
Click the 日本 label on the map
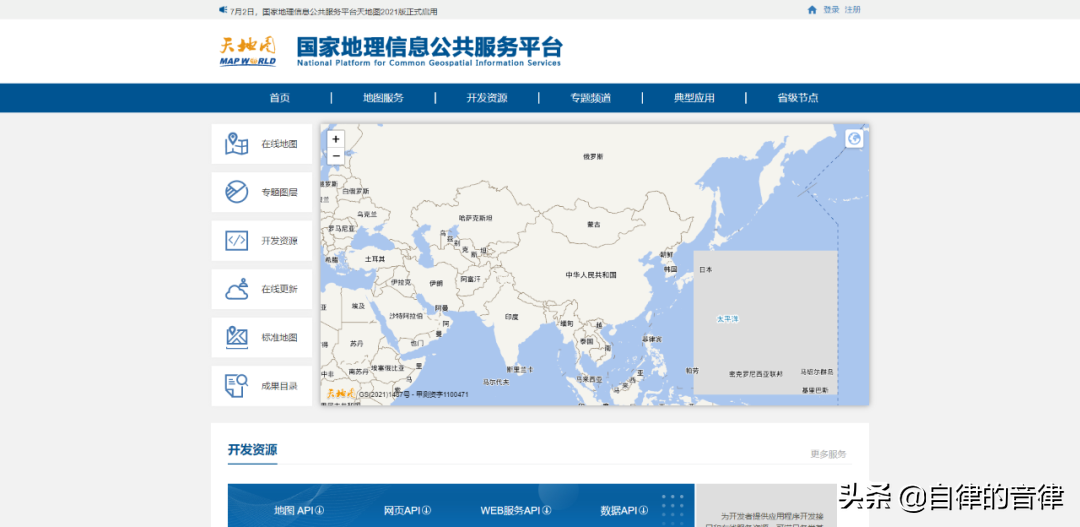(x=706, y=269)
